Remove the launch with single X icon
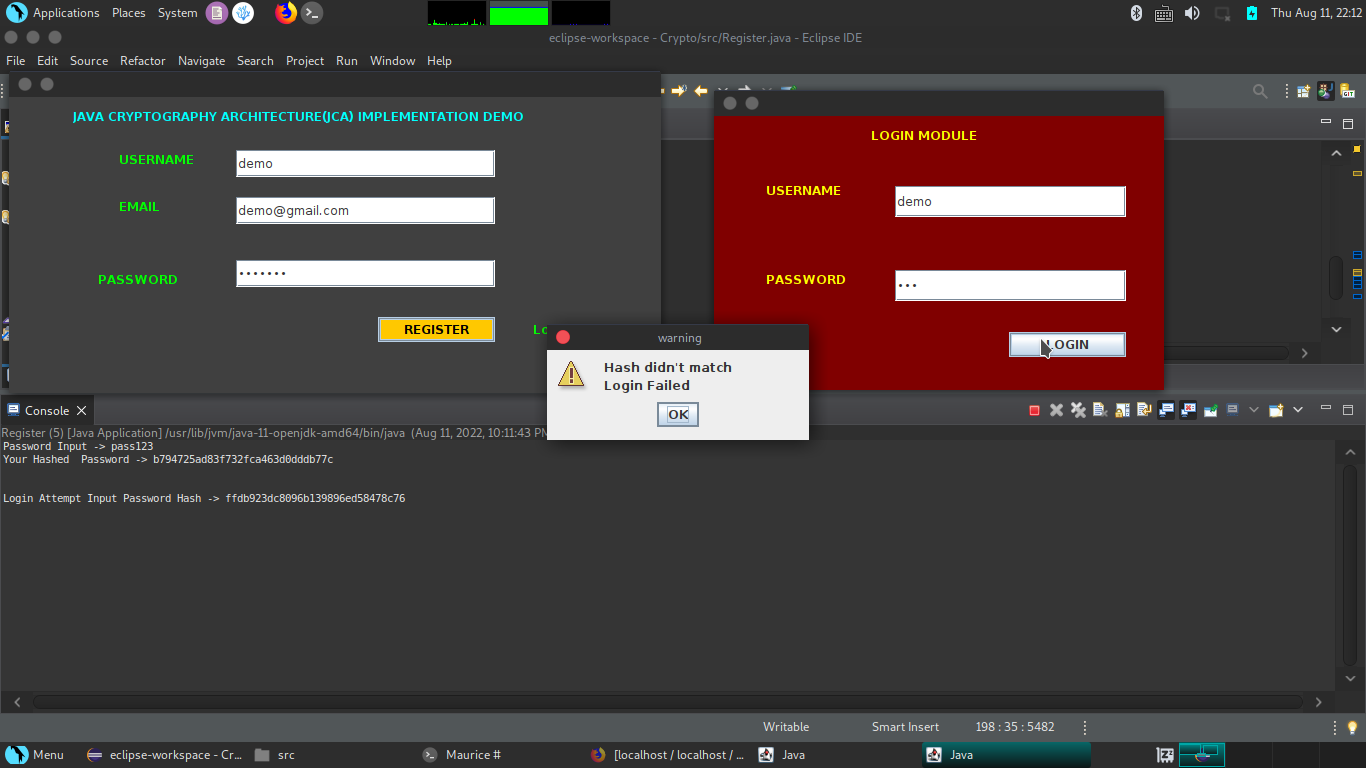1366x768 pixels. tap(1056, 410)
